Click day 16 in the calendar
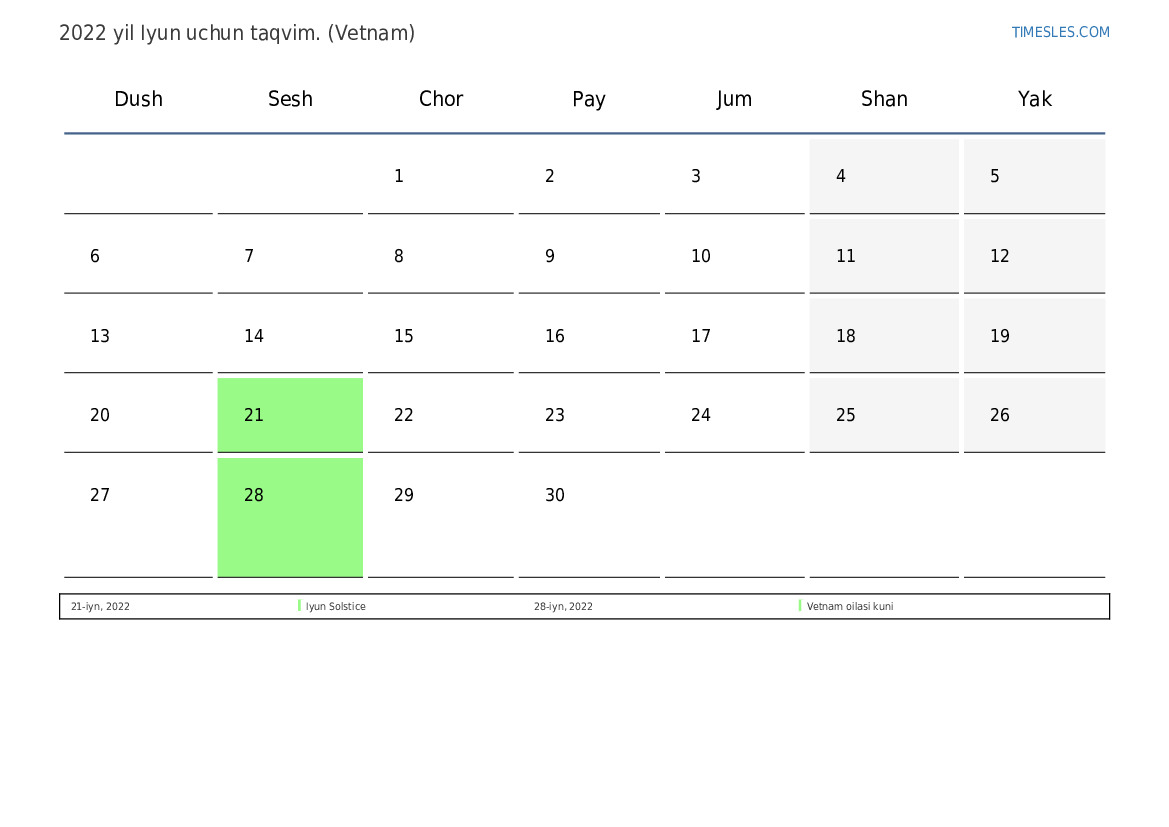This screenshot has width=1169, height=827. (x=589, y=336)
